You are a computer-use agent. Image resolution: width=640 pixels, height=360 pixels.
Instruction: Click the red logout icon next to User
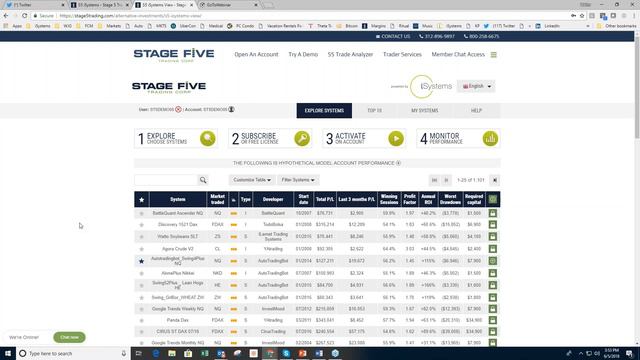pos(178,109)
